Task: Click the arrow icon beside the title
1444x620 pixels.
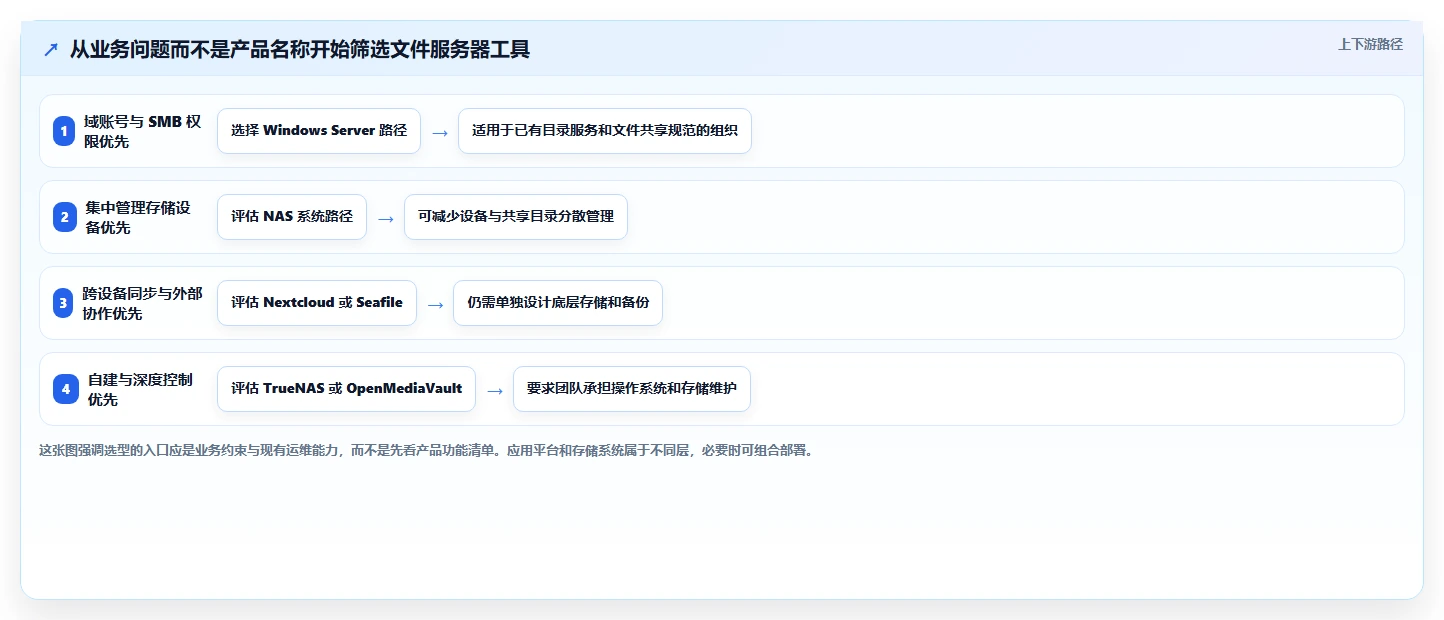Action: coord(51,49)
